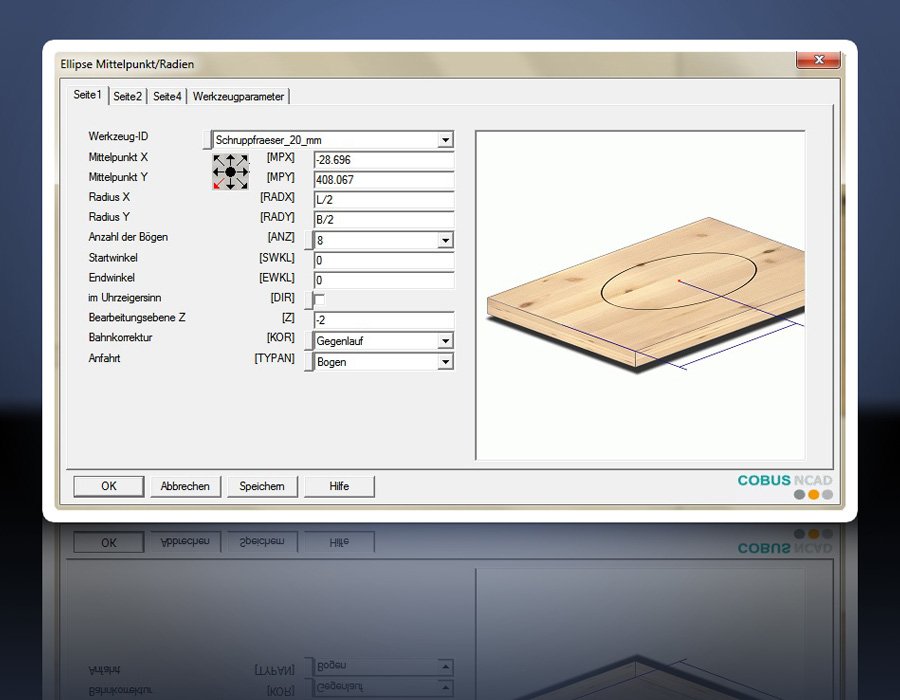Click the ellipse preview image on the wood board
Viewport: 900px width, 700px height.
(x=679, y=281)
